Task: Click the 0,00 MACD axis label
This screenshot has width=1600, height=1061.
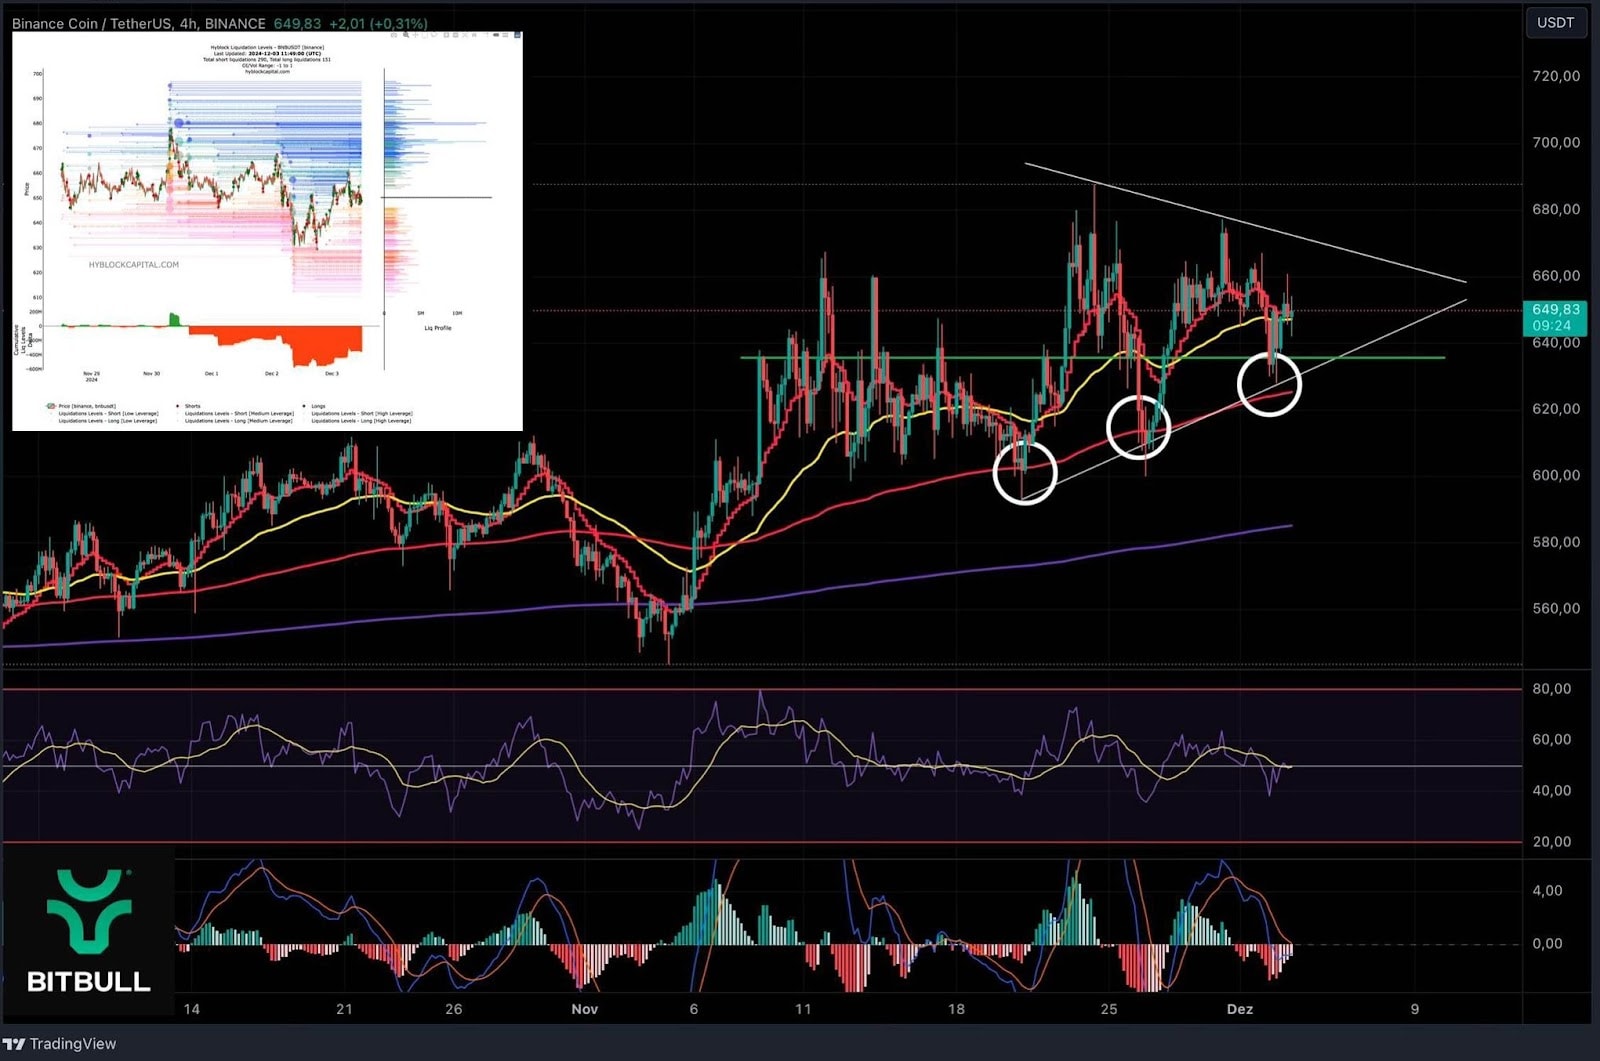Action: 1547,943
